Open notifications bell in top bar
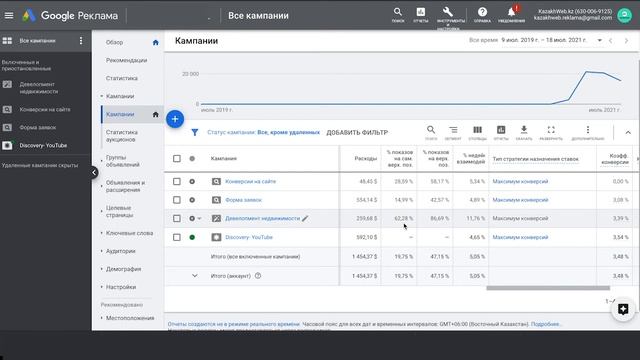 [511, 12]
